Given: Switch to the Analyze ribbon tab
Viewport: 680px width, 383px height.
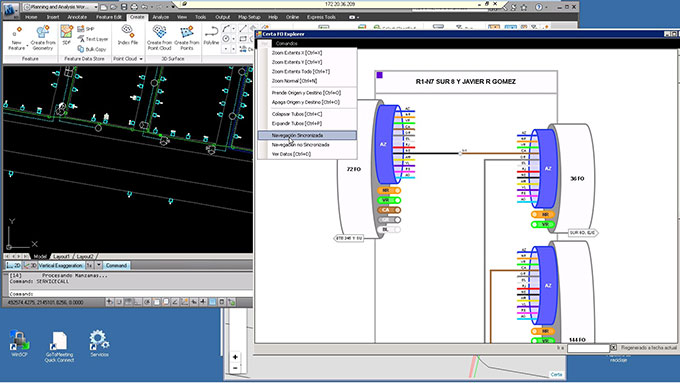Looking at the screenshot, I should [160, 17].
